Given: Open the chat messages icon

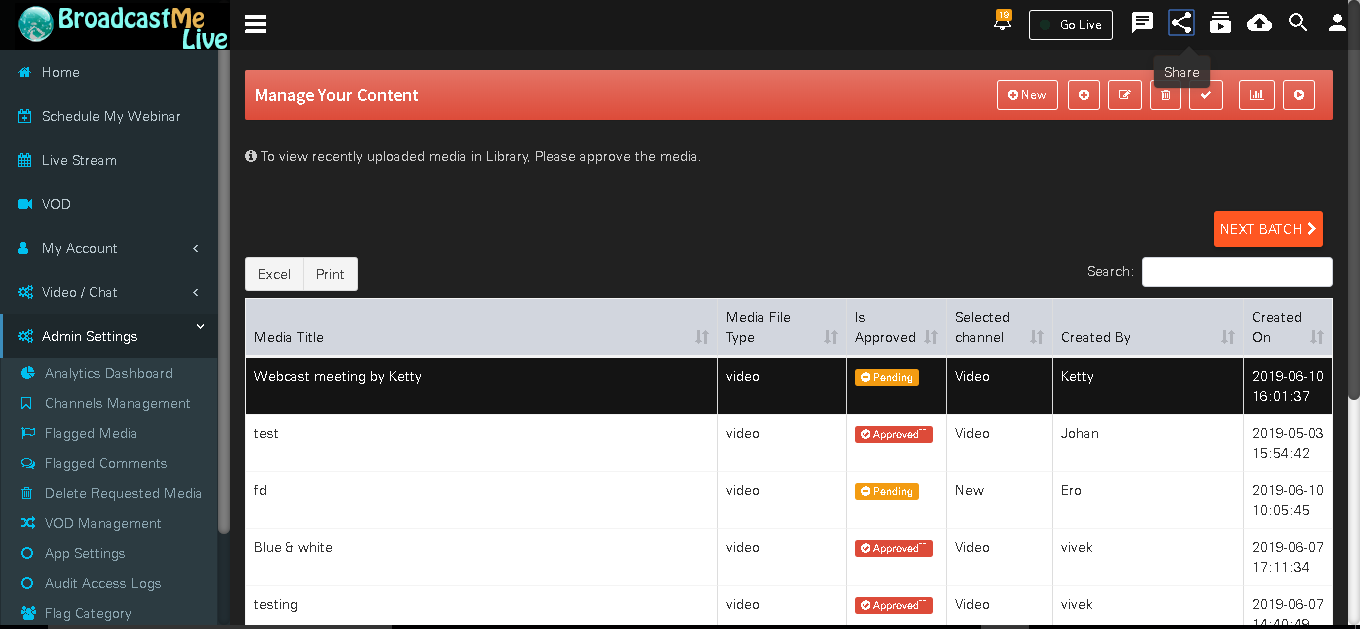Looking at the screenshot, I should (1142, 22).
